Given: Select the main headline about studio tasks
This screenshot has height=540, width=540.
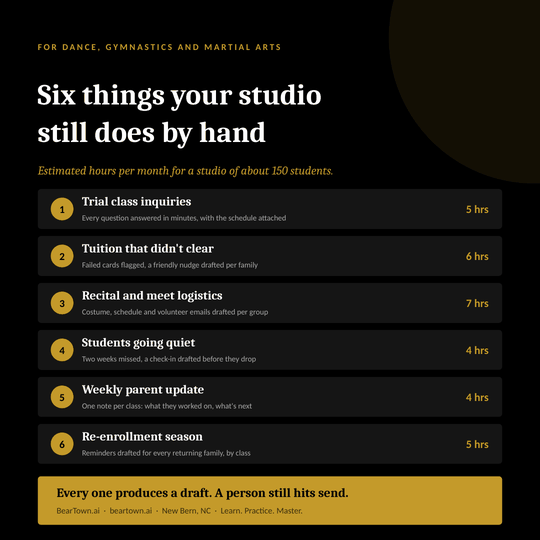Looking at the screenshot, I should (x=179, y=114).
